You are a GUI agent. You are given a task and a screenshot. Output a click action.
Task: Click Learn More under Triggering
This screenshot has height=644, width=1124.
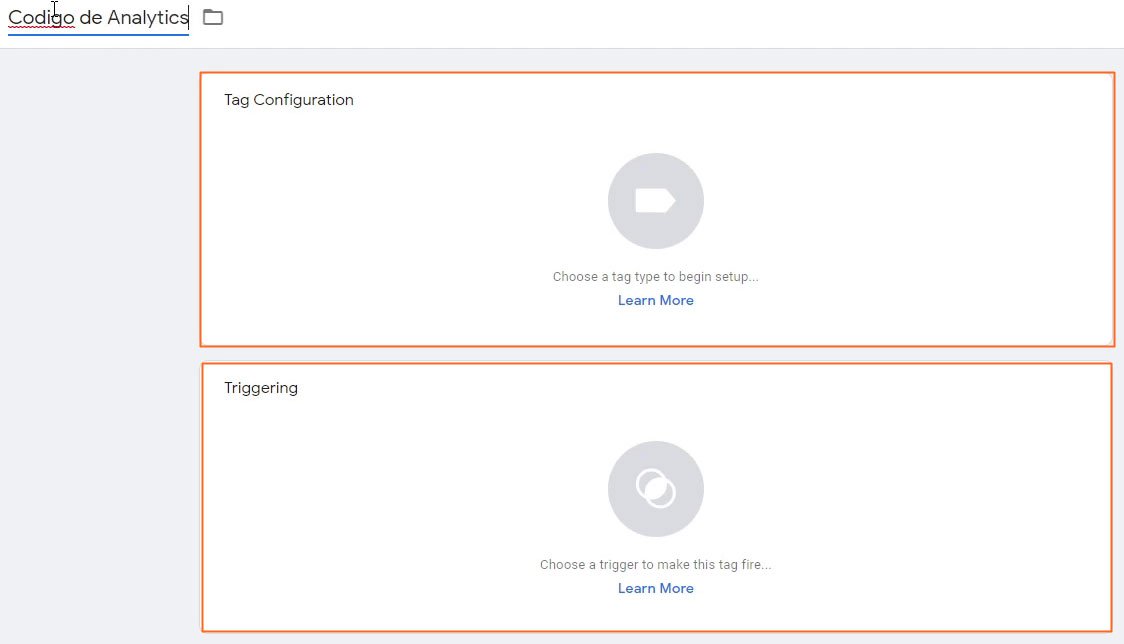(x=656, y=588)
